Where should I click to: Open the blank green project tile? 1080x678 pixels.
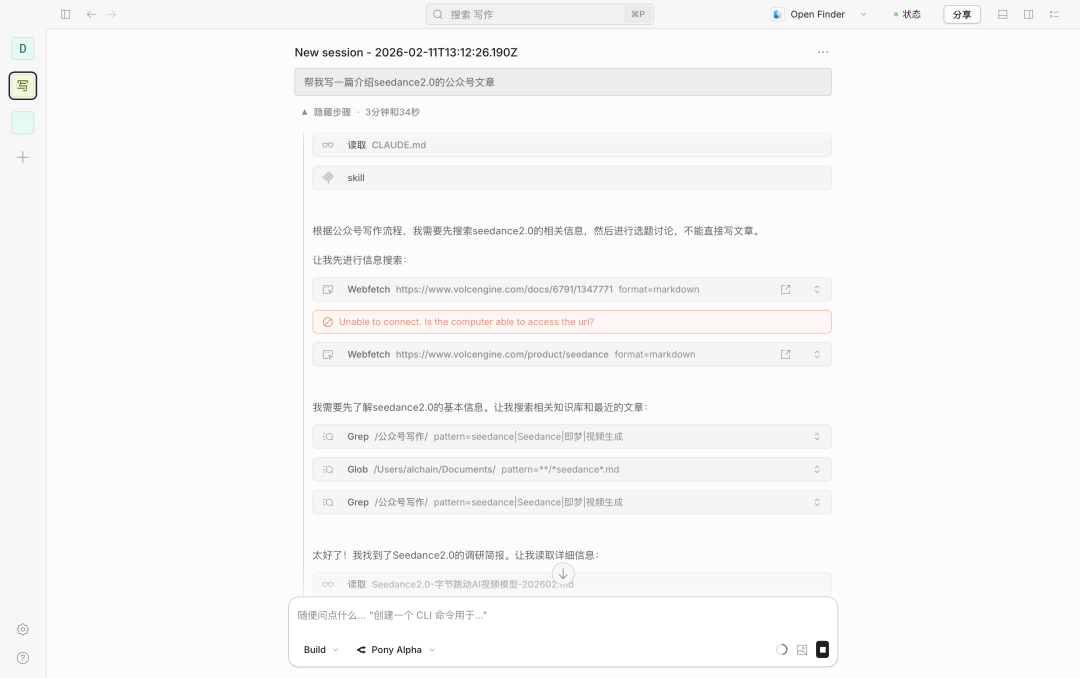[23, 123]
